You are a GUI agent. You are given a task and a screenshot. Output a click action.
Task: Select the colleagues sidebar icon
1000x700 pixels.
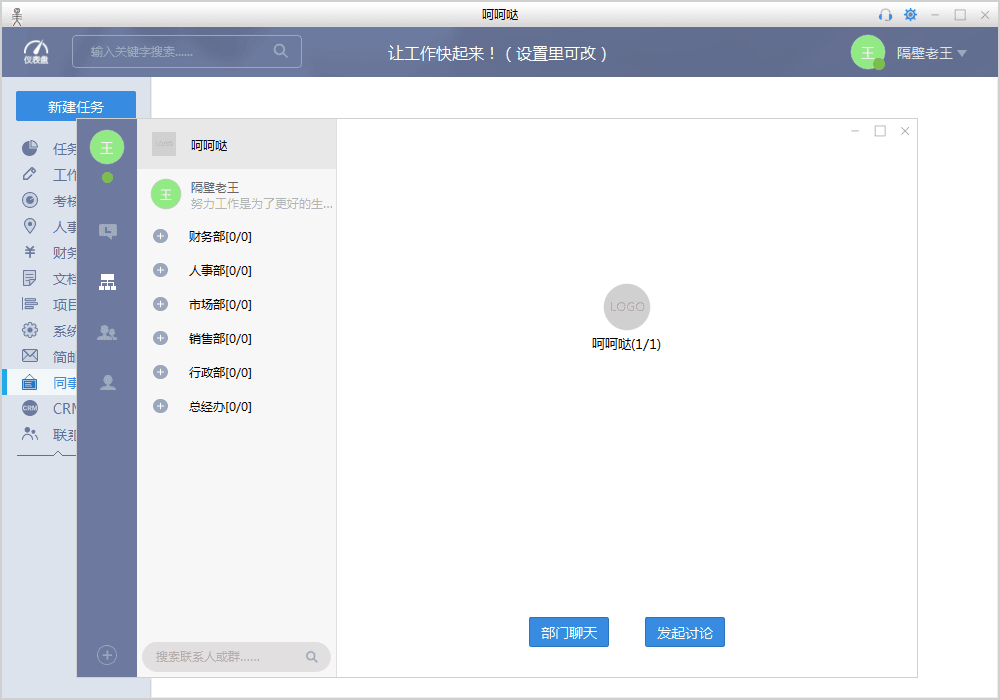tap(29, 382)
